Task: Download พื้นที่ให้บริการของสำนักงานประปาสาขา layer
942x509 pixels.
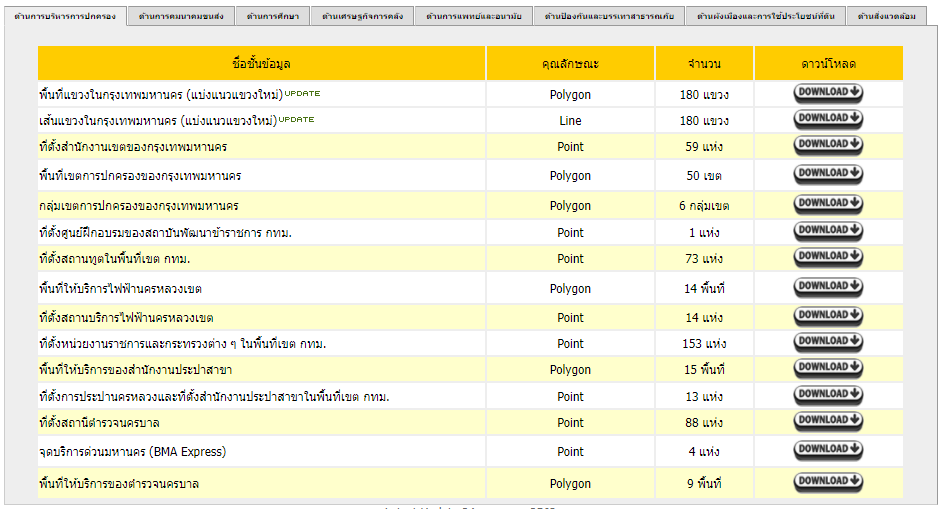Action: click(828, 368)
